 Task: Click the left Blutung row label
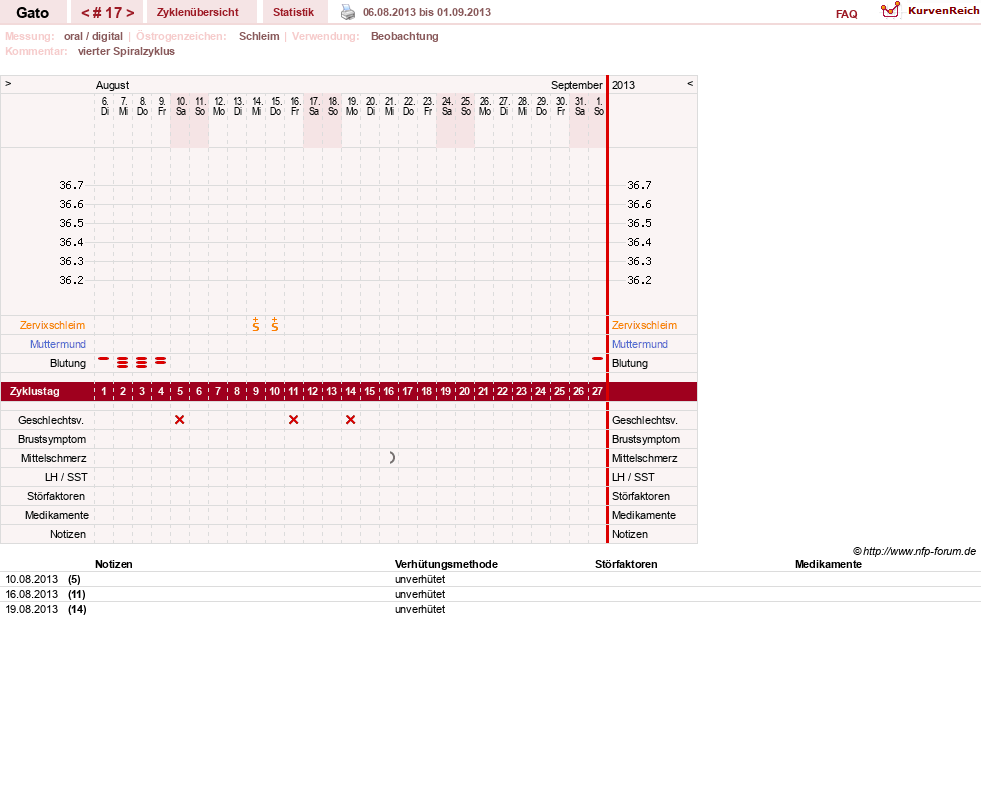click(x=68, y=363)
